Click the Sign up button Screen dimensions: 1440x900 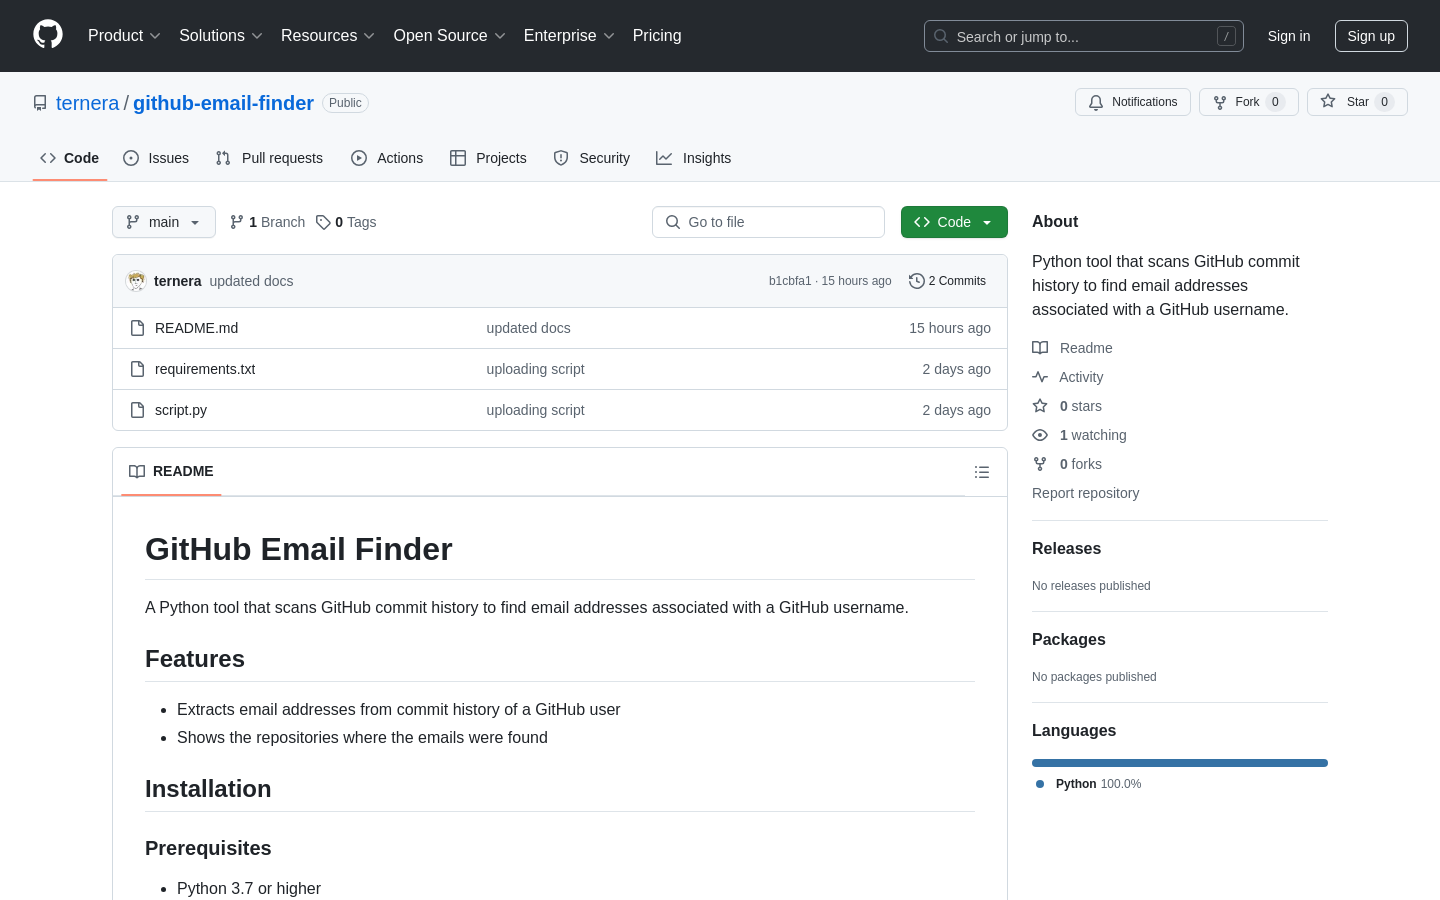(x=1371, y=36)
